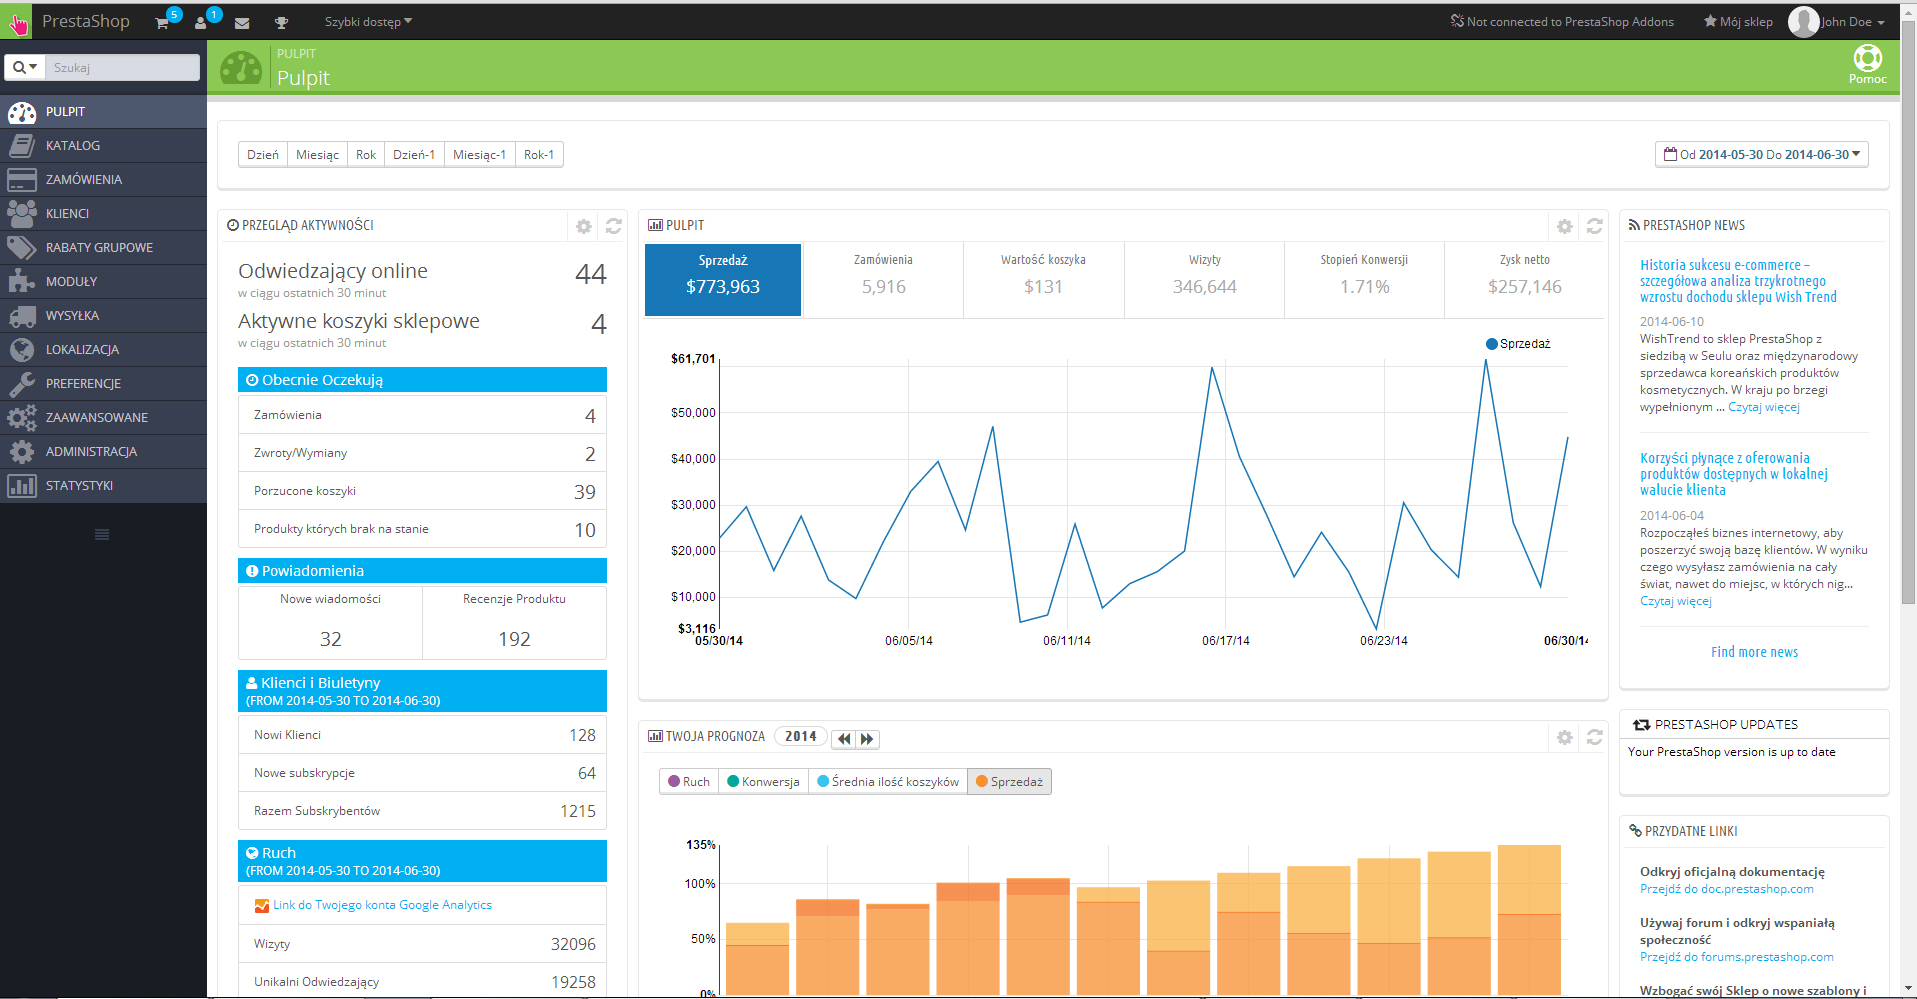Toggle Średnia ilość koszyków forecast series
Screen dimensions: 1917x999
[x=888, y=782]
